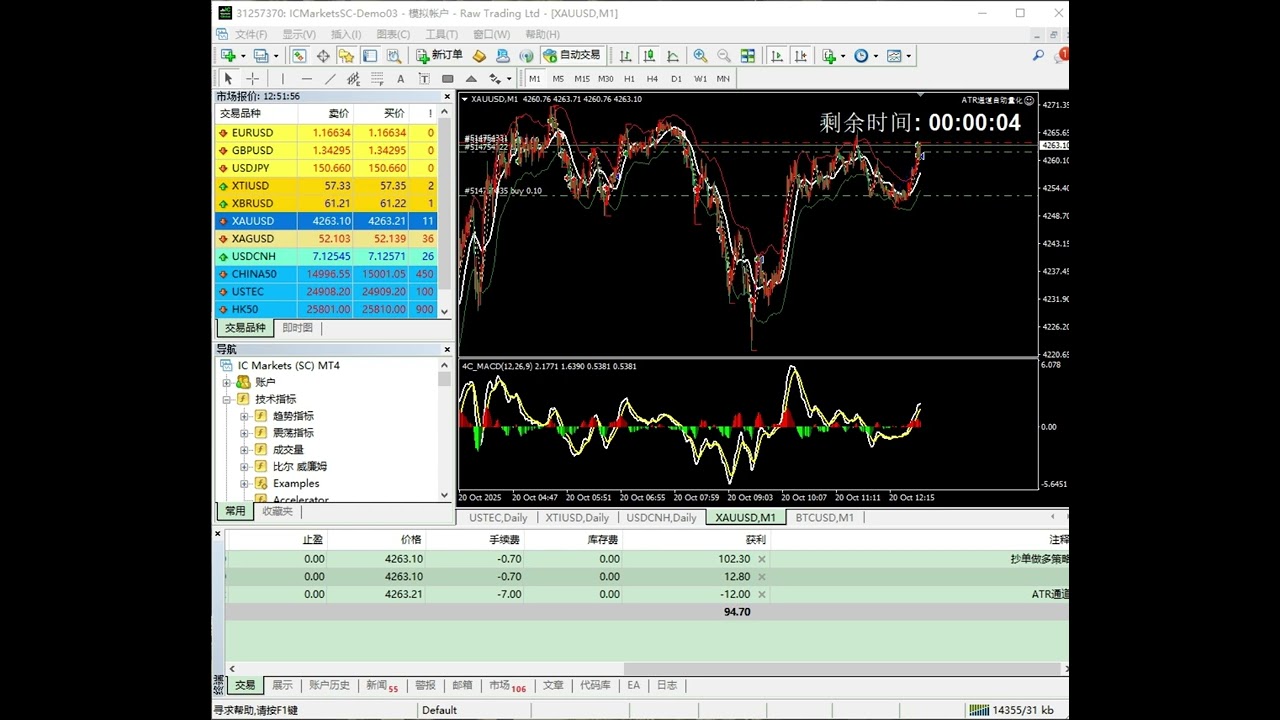Viewport: 1280px width, 720px height.
Task: Switch timeframe to M15
Action: 582,78
